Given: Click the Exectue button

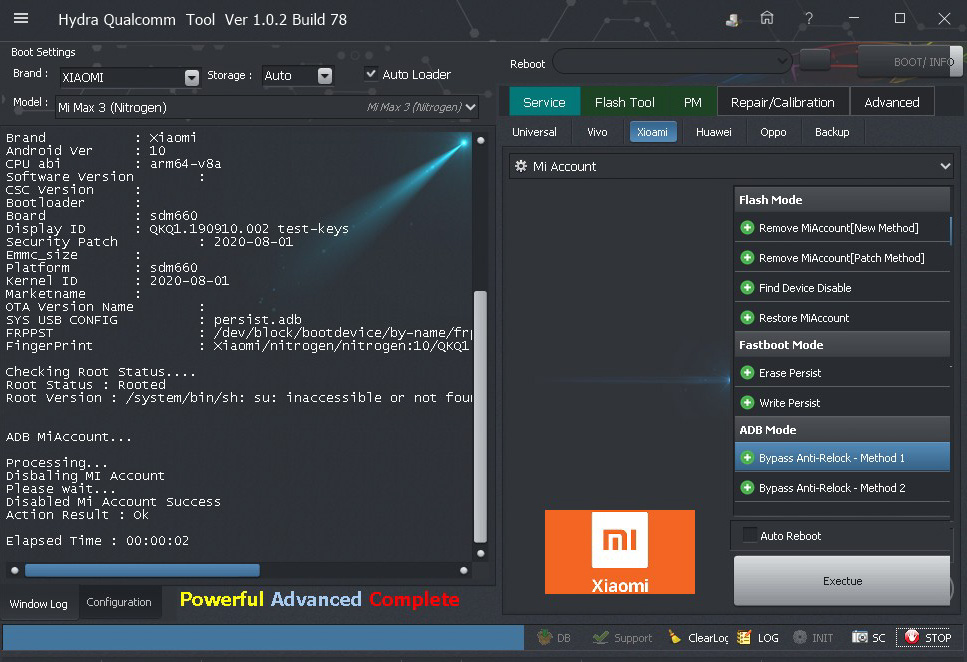Looking at the screenshot, I should coord(842,581).
